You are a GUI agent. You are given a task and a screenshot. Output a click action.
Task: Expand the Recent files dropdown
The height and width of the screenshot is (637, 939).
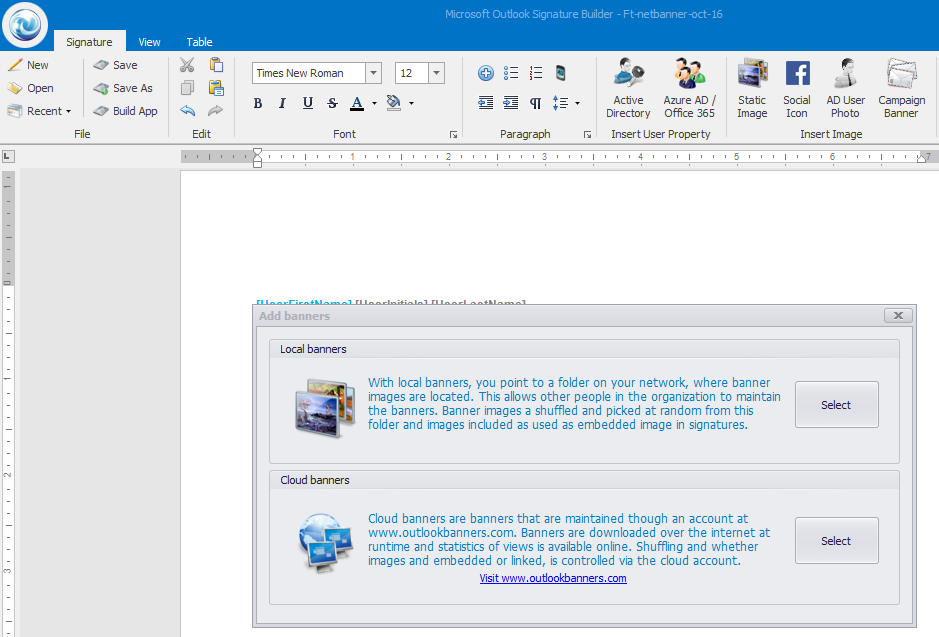[x=40, y=111]
